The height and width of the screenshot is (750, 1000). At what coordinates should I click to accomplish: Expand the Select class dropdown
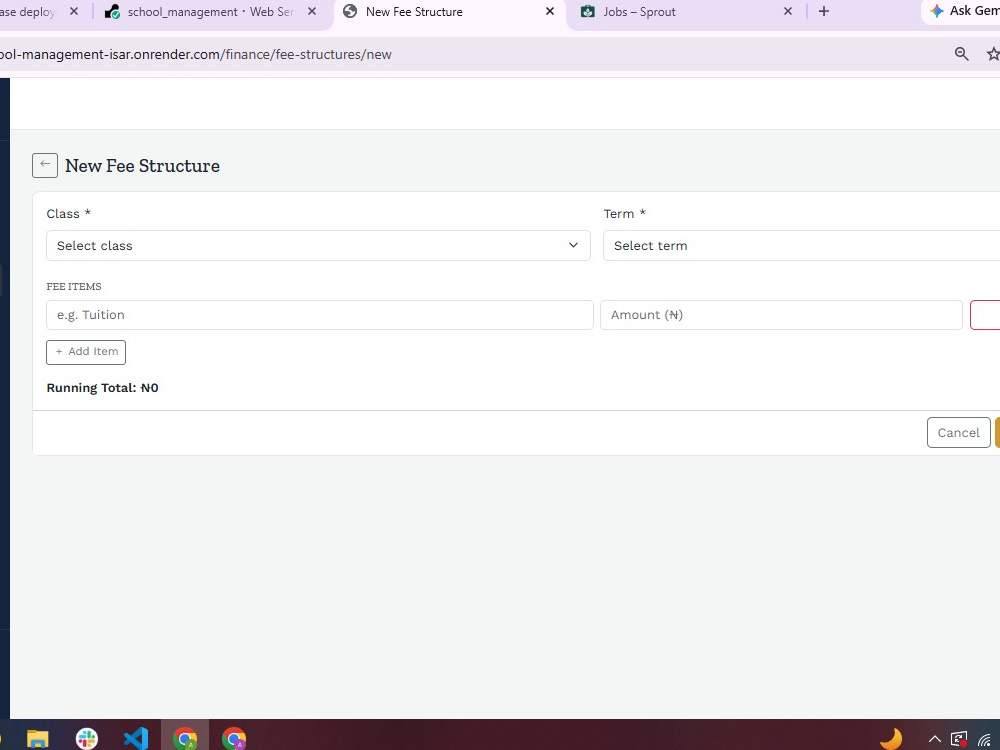coord(318,246)
